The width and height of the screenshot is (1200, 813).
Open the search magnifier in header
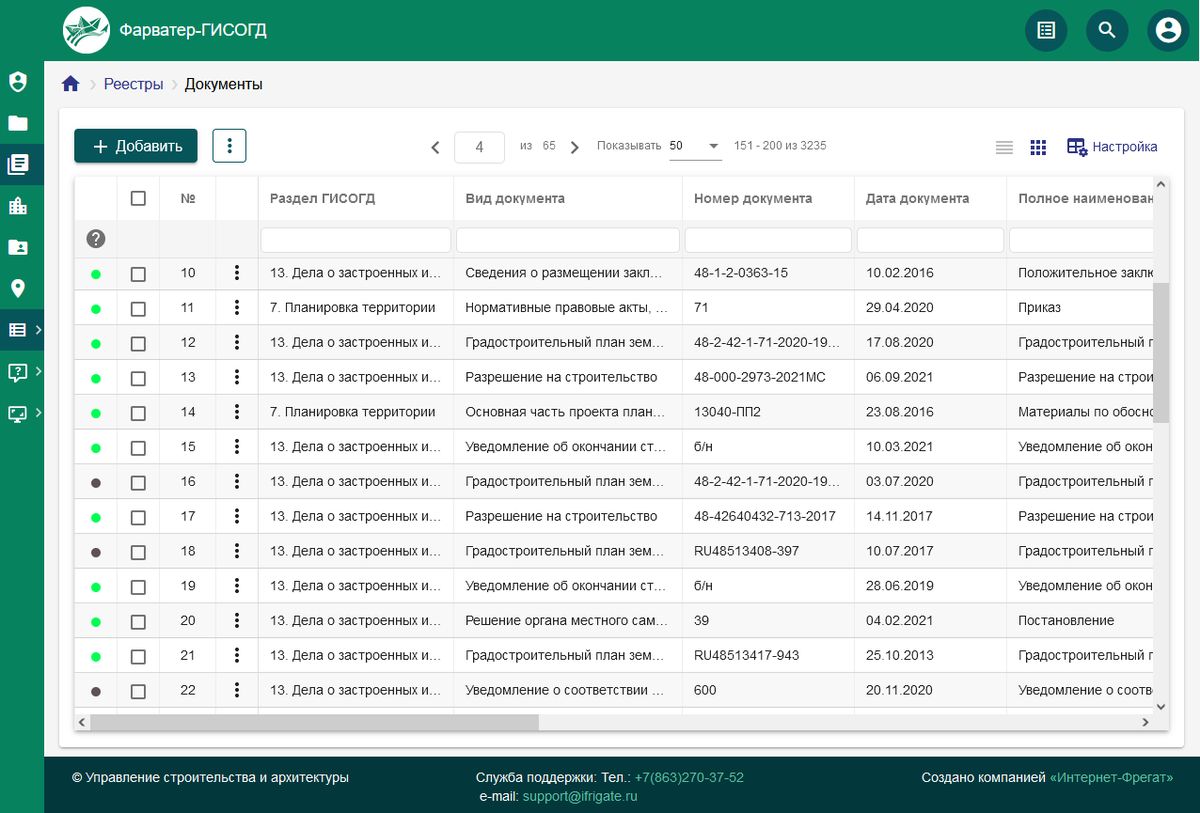click(1107, 30)
